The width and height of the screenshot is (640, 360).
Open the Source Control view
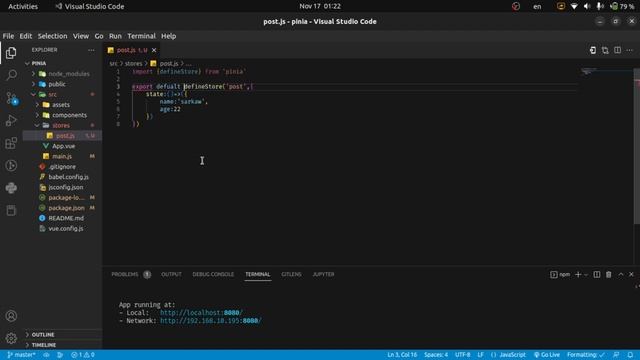[x=11, y=98]
